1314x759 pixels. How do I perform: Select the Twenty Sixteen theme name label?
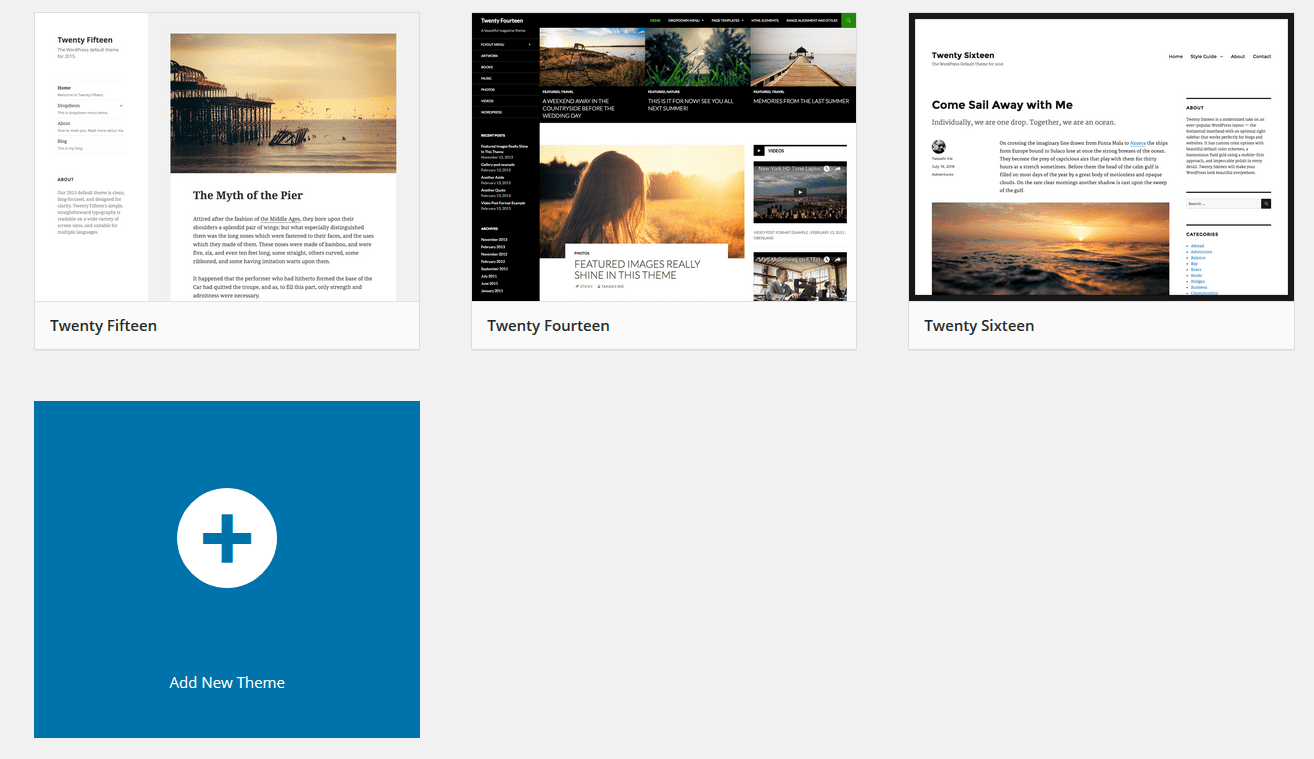tap(979, 326)
